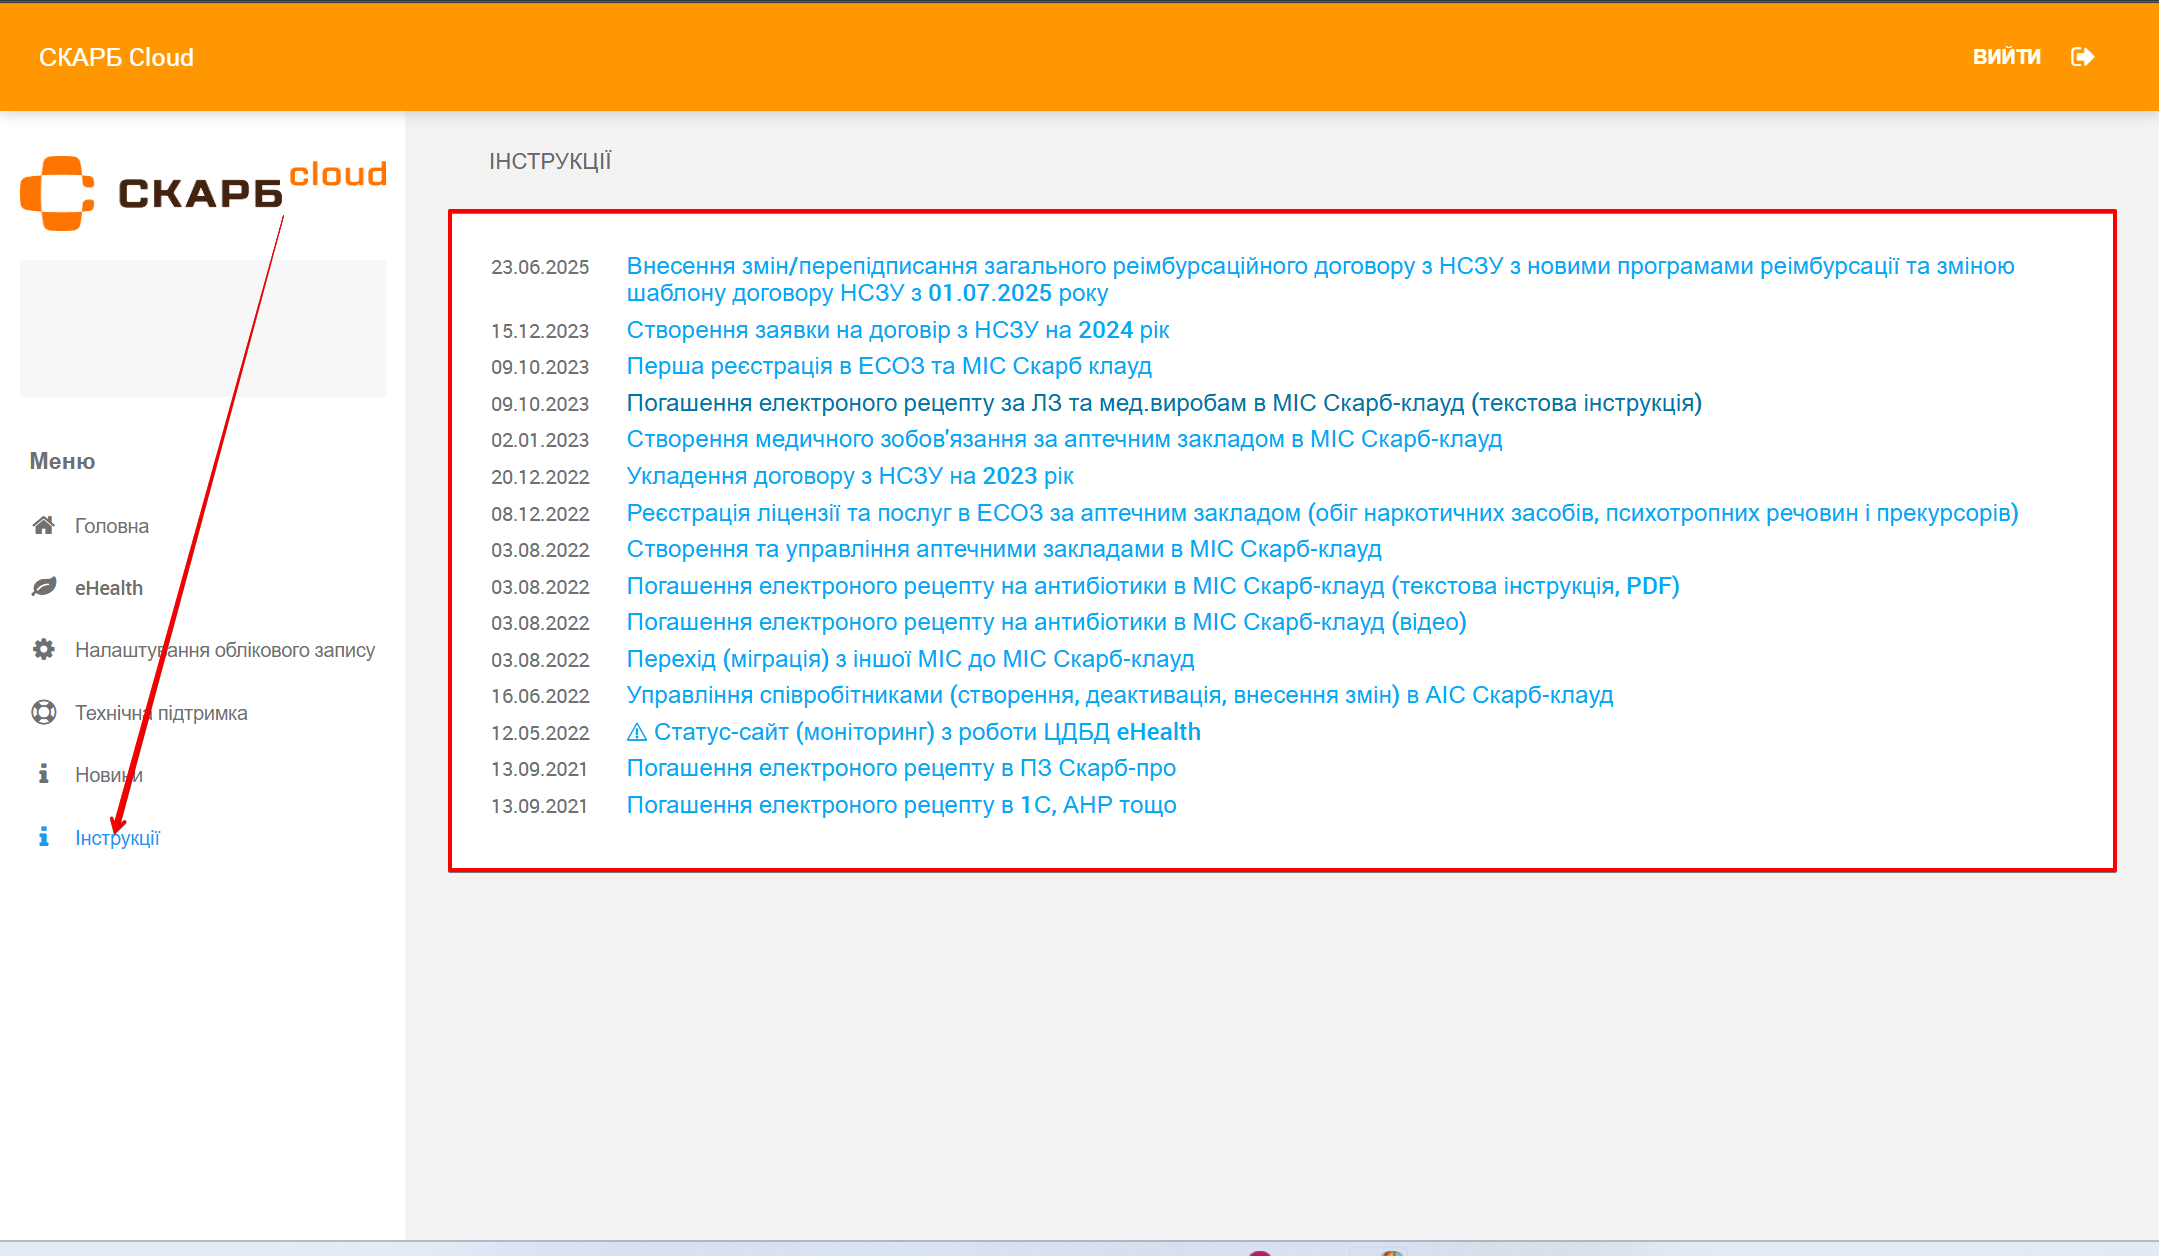The height and width of the screenshot is (1256, 2159).
Task: Go to Налаштування облікового запису
Action: [x=224, y=650]
